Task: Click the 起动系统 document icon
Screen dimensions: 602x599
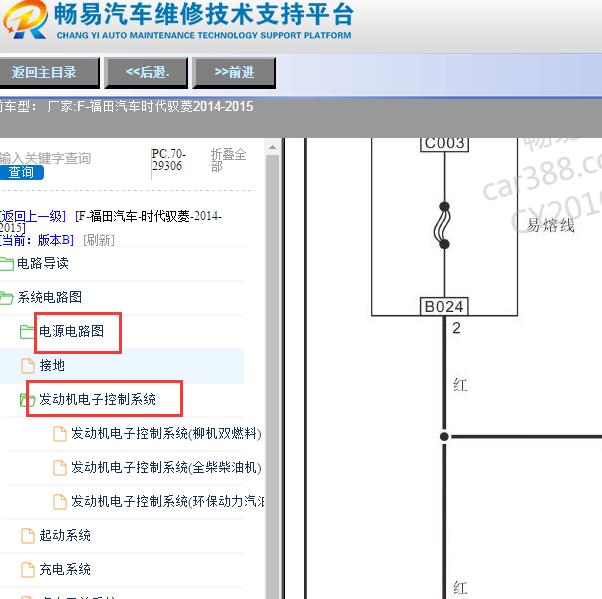Action: coord(28,536)
